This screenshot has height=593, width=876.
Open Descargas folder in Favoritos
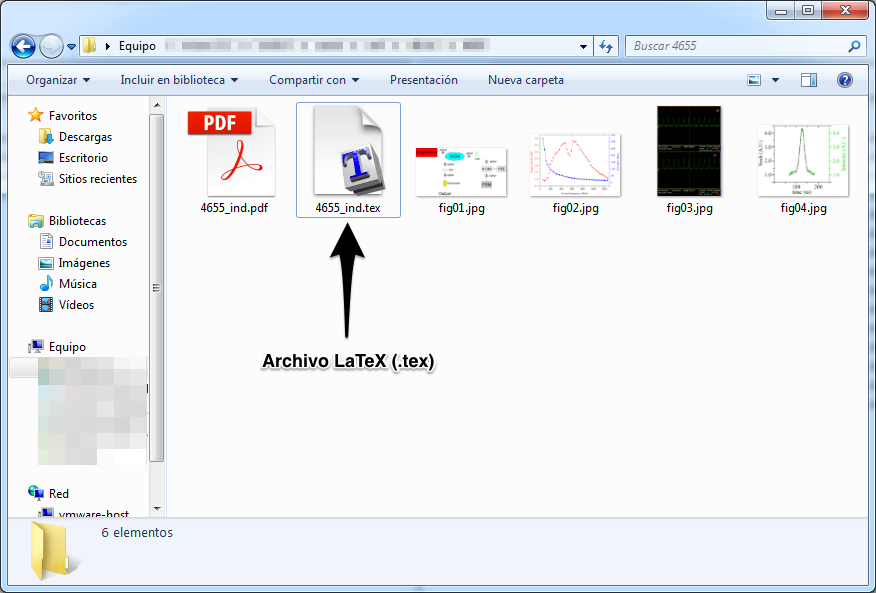pos(85,137)
